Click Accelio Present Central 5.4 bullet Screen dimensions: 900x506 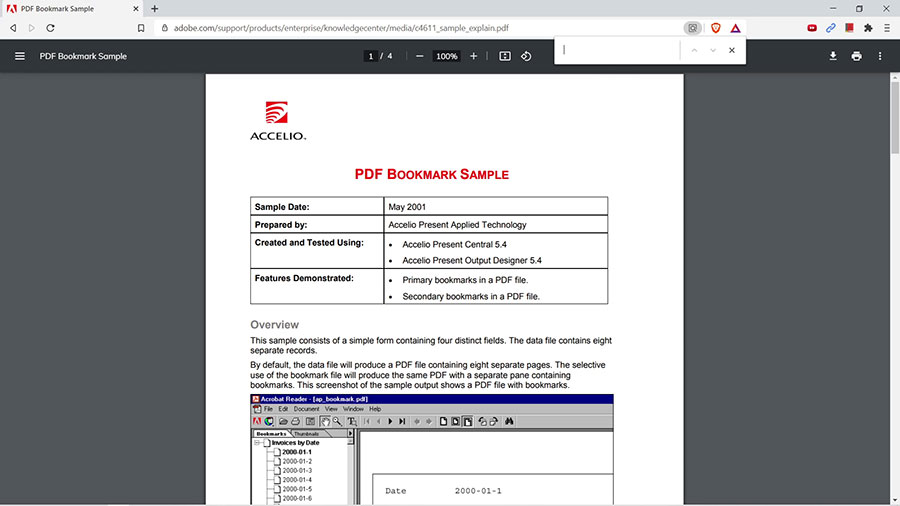(x=454, y=244)
